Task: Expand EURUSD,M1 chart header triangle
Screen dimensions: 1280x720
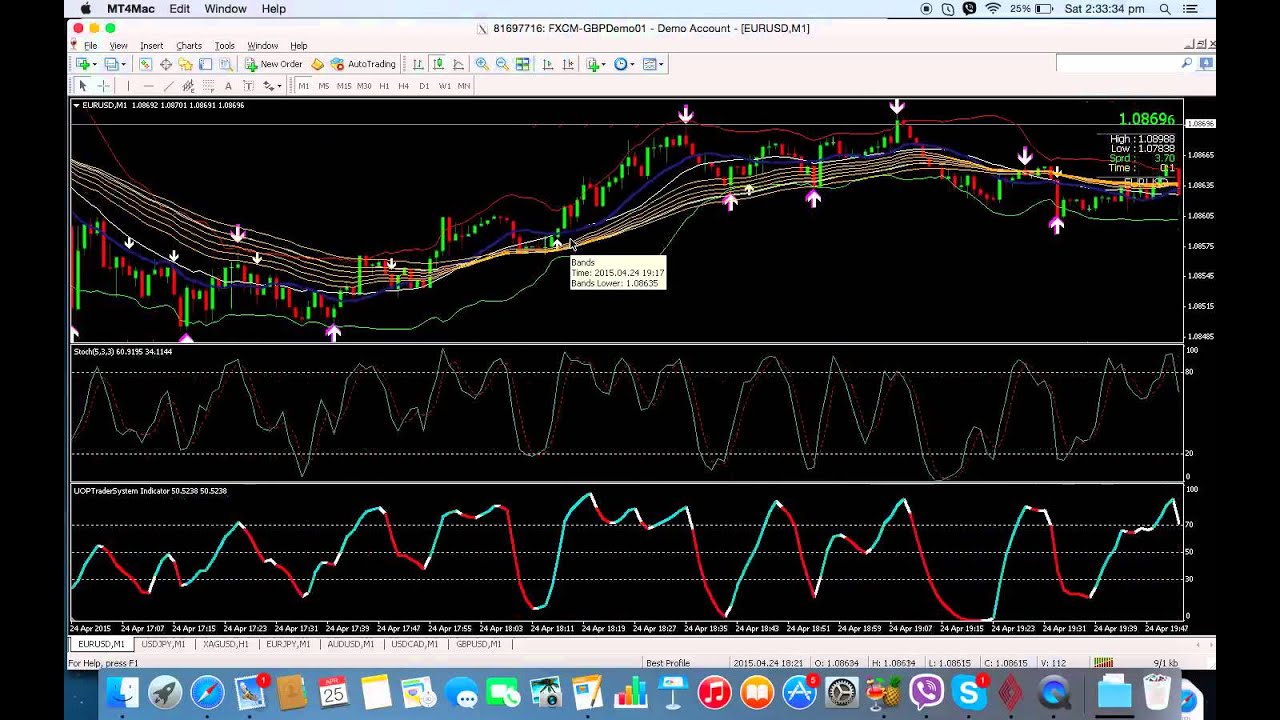Action: pos(76,105)
